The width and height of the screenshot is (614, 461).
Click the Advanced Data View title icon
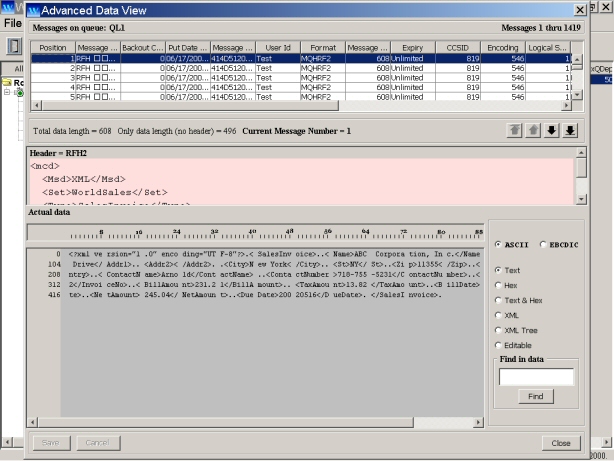(34, 10)
